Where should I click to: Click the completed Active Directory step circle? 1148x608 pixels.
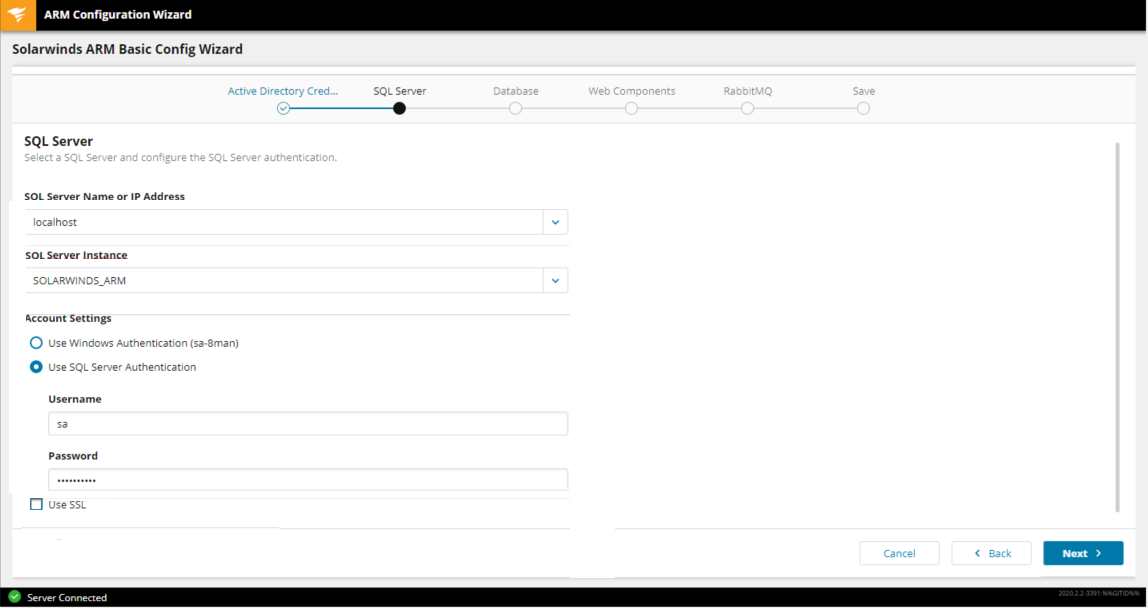coord(283,109)
